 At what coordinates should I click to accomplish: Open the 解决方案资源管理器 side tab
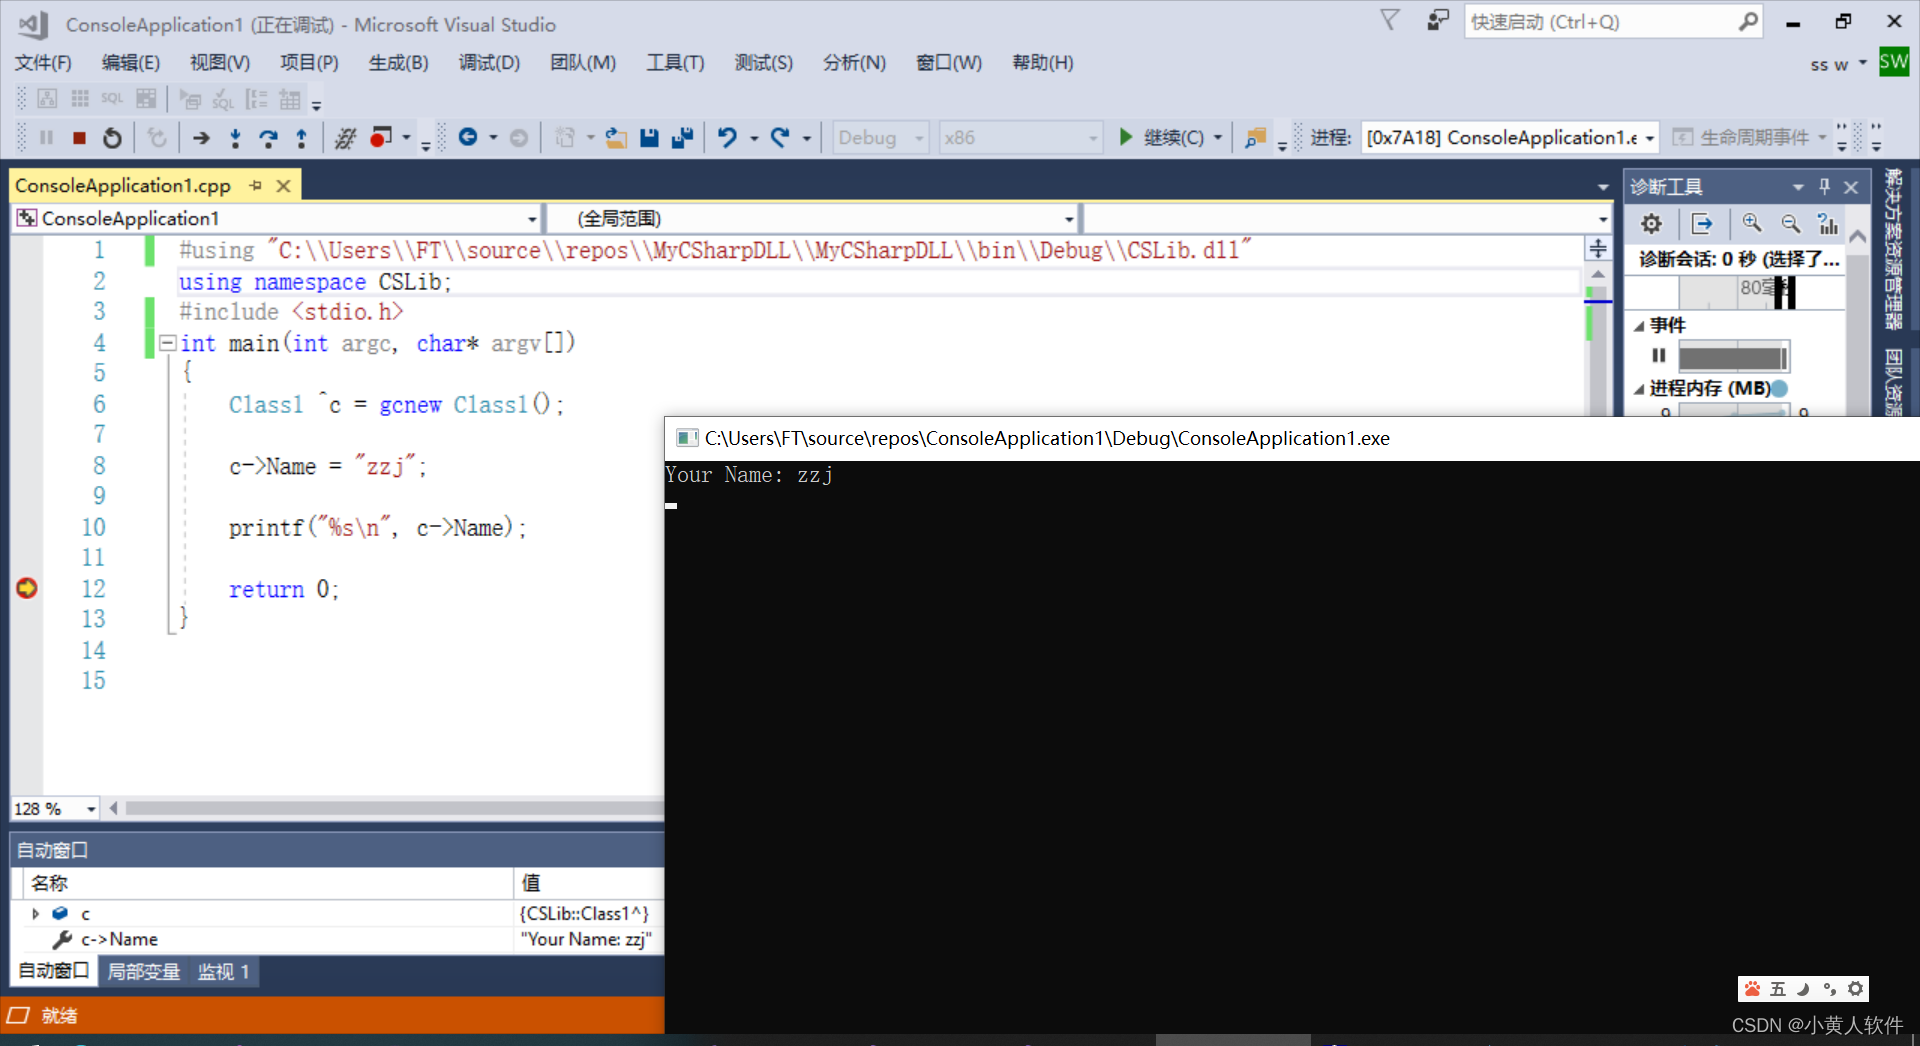click(x=1894, y=249)
